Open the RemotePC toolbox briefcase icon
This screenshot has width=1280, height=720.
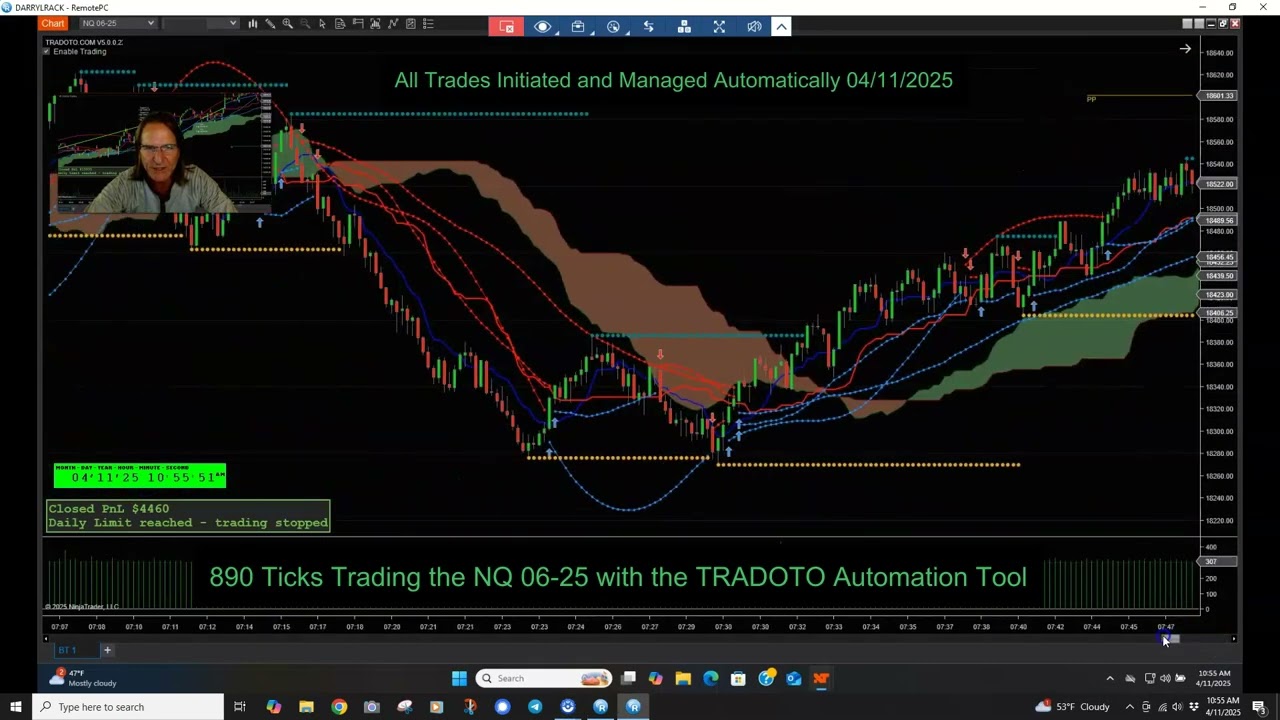tap(578, 27)
